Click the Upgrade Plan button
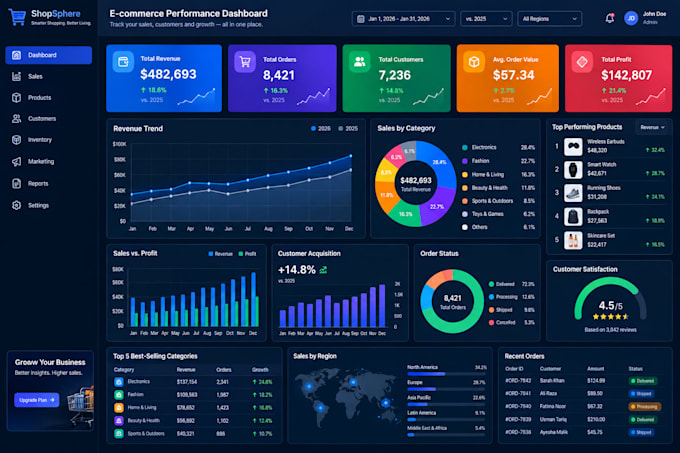Viewport: 680px width, 453px height. coord(36,400)
